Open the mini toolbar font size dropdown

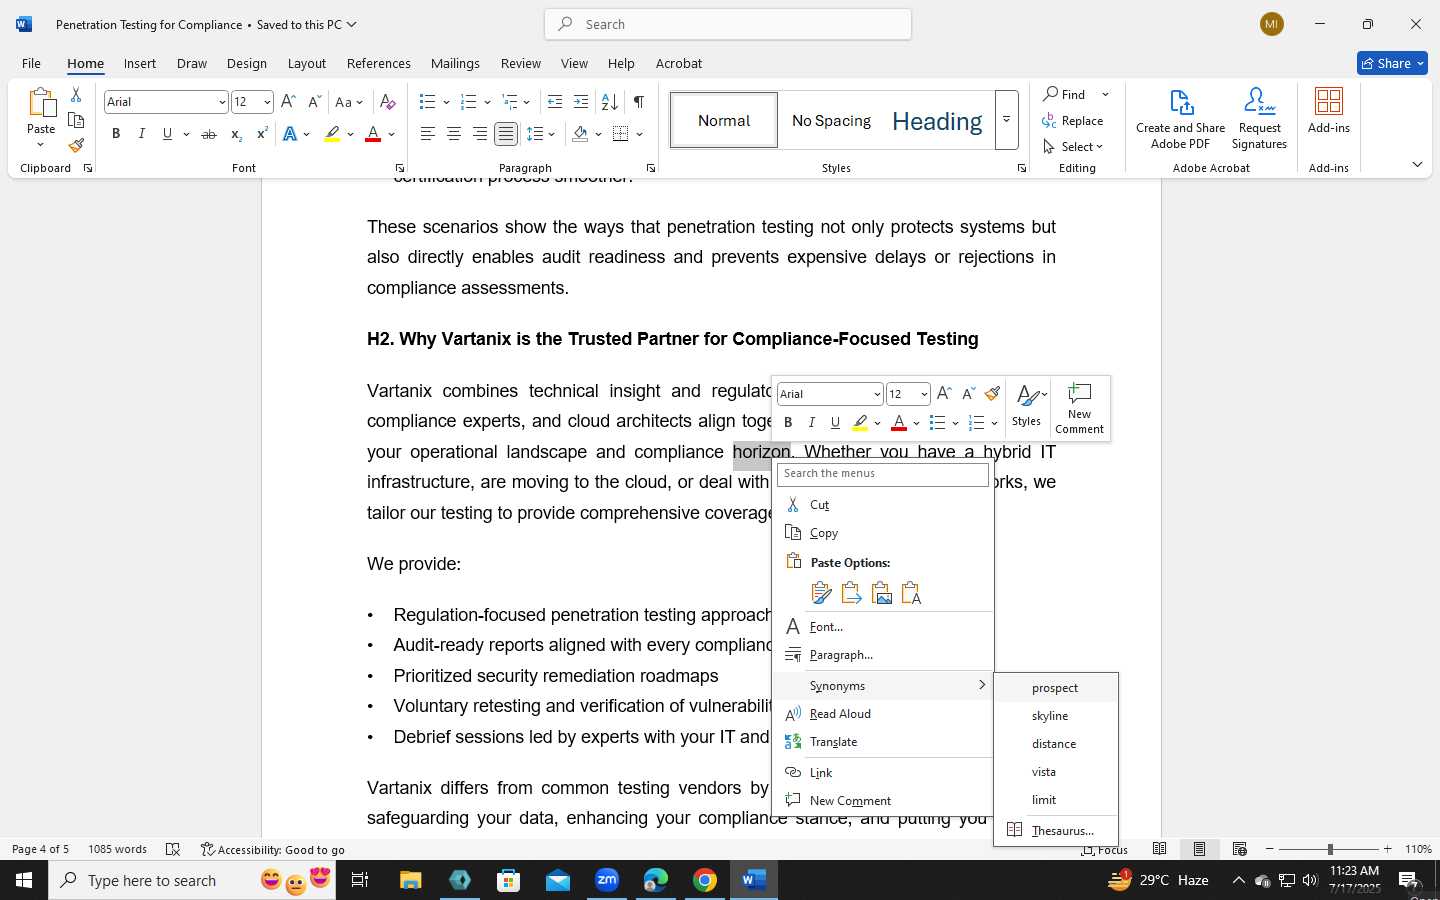point(924,394)
